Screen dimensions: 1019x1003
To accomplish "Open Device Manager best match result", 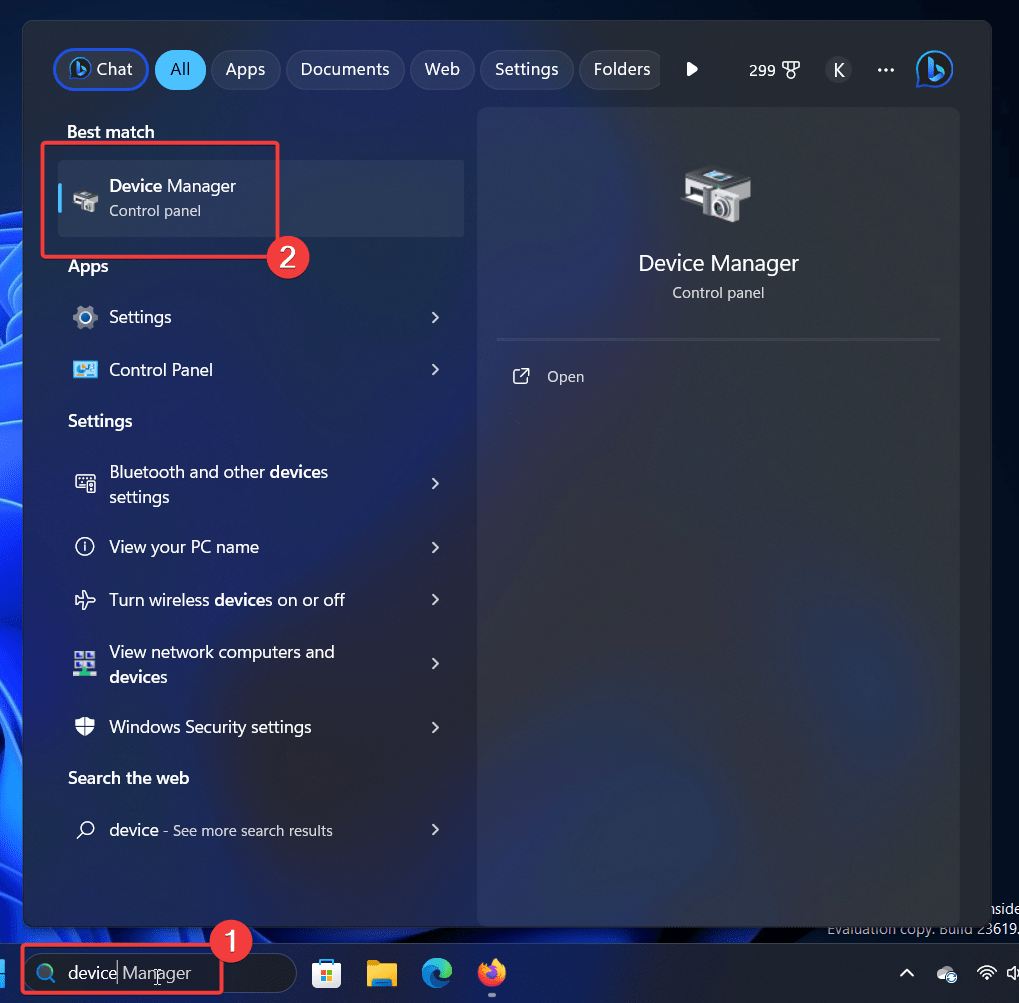I will (261, 198).
